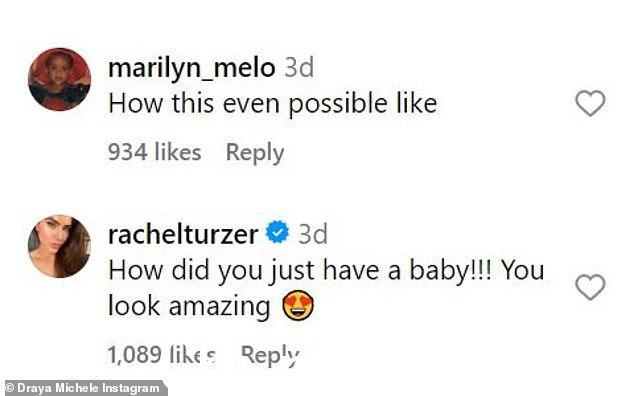The image size is (634, 396).
Task: Visit the rachelturzer username link
Action: 183,234
